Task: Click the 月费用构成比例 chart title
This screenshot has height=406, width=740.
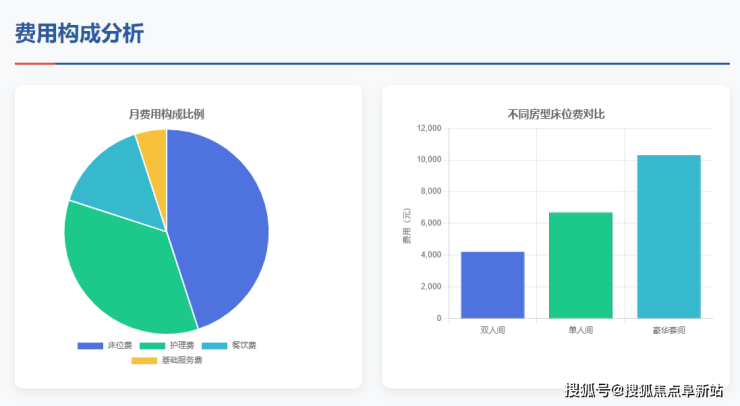Action: (167, 114)
